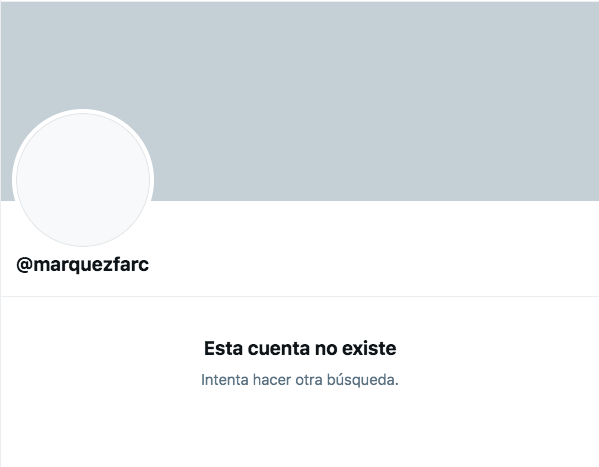Click the word 'otra' in the subtitle

pyautogui.click(x=309, y=380)
